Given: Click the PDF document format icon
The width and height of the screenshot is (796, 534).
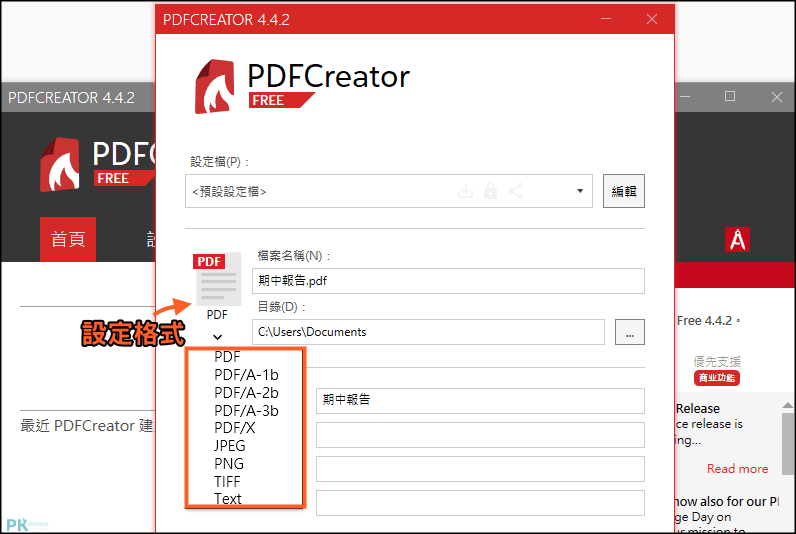Looking at the screenshot, I should point(217,278).
